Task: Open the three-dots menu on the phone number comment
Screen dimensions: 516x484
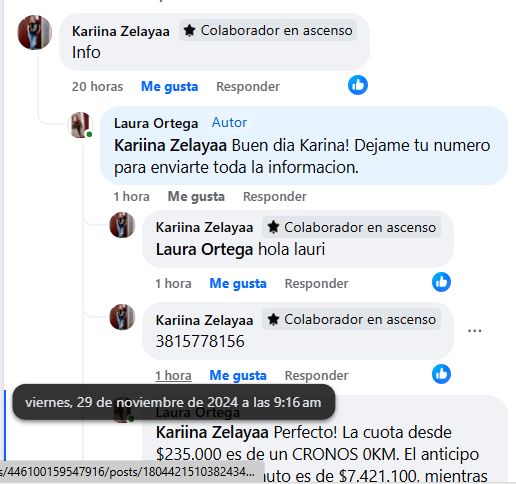Action: coord(474,331)
